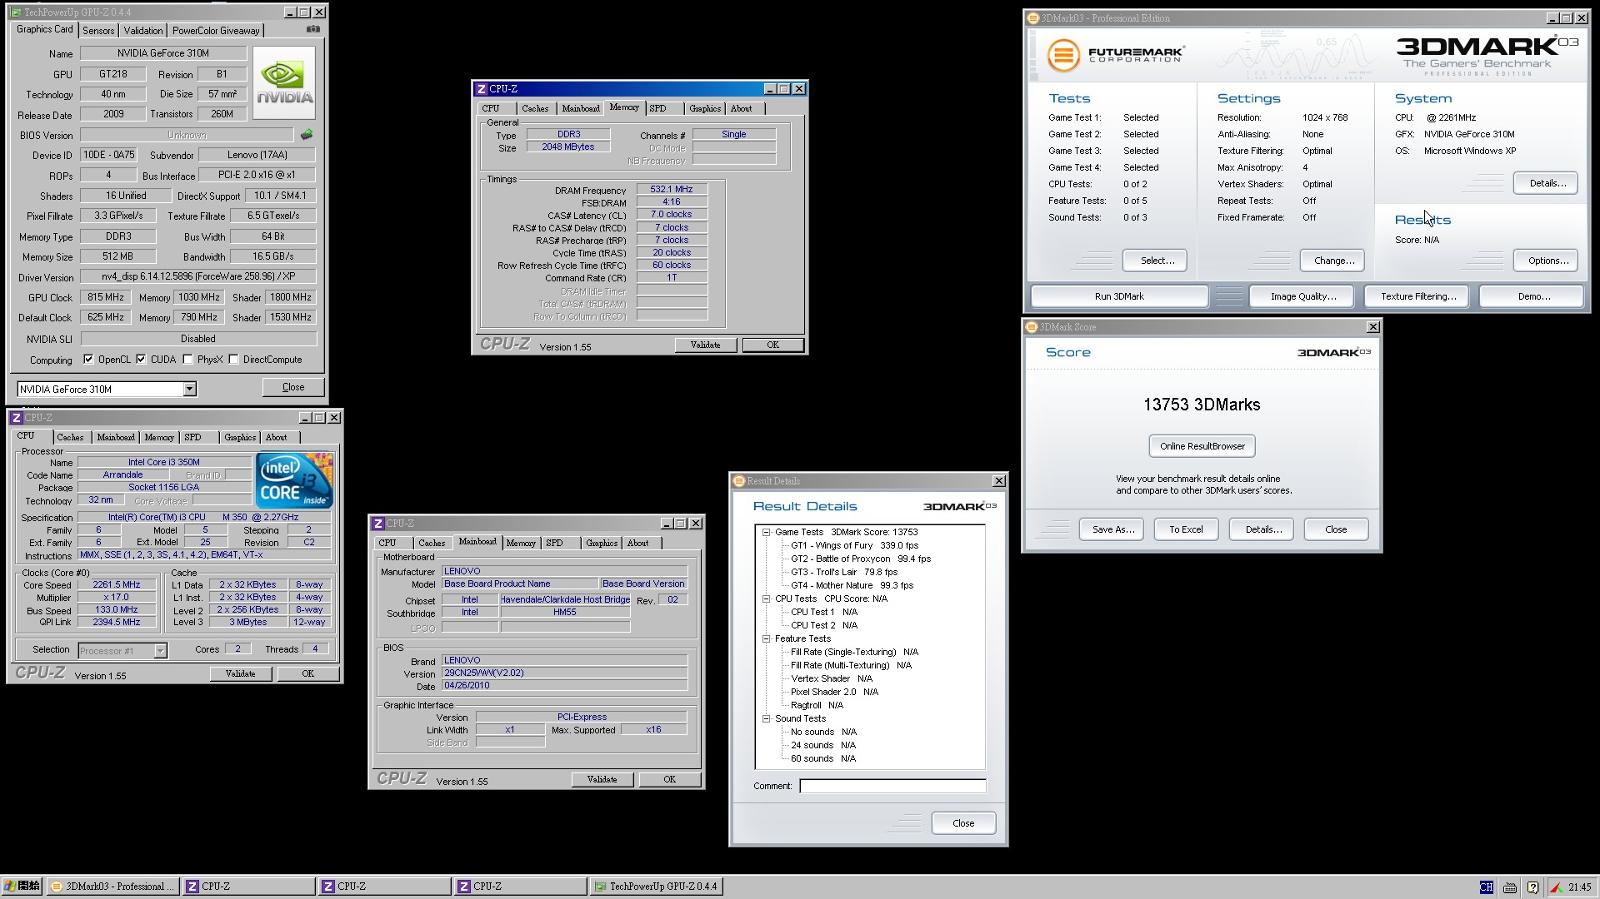The width and height of the screenshot is (1600, 899).
Task: Click the Options button in 3DMark03
Action: (1547, 260)
